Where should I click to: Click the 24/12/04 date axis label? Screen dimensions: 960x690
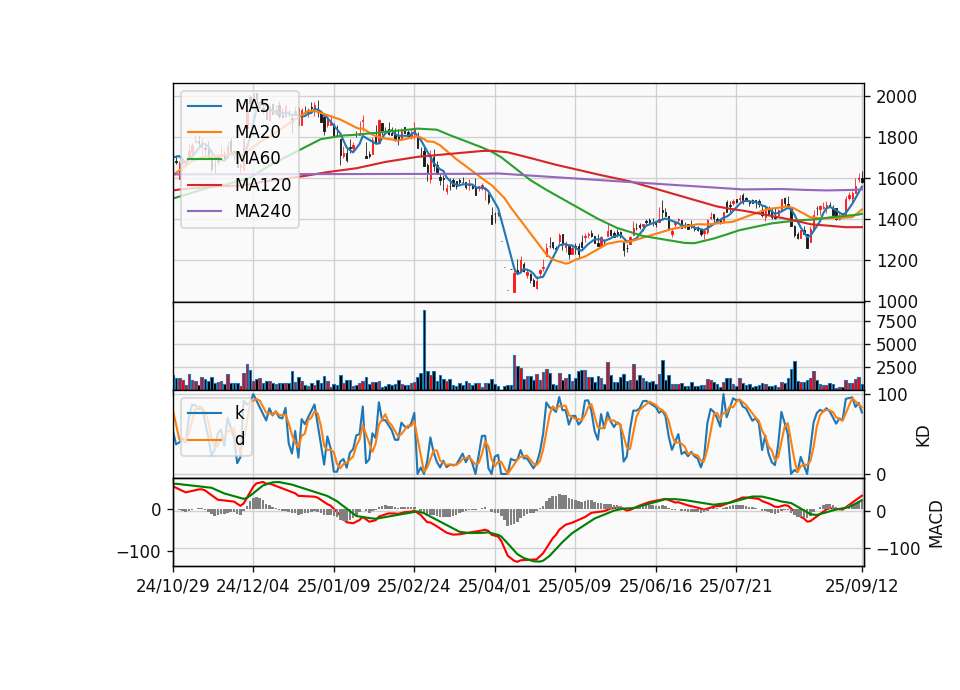253,586
